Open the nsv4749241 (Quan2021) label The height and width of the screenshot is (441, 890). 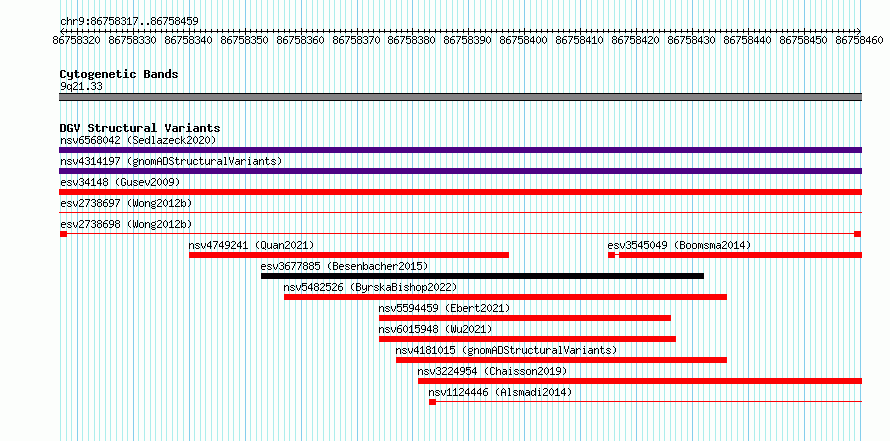click(x=251, y=245)
